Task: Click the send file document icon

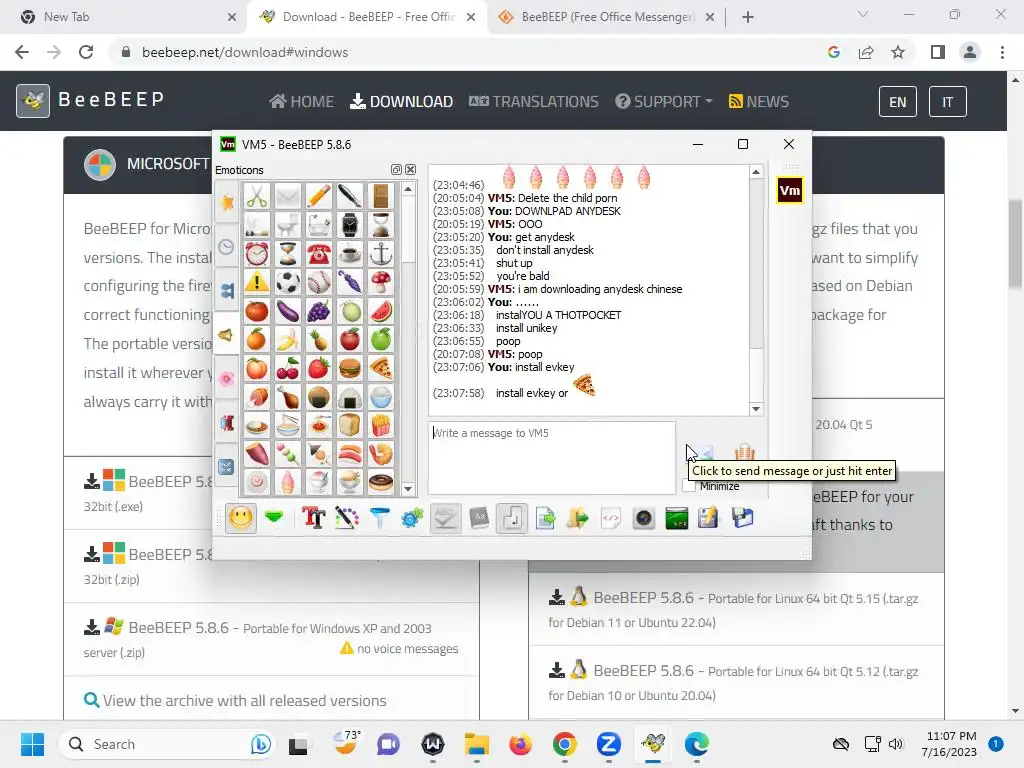Action: (x=545, y=519)
